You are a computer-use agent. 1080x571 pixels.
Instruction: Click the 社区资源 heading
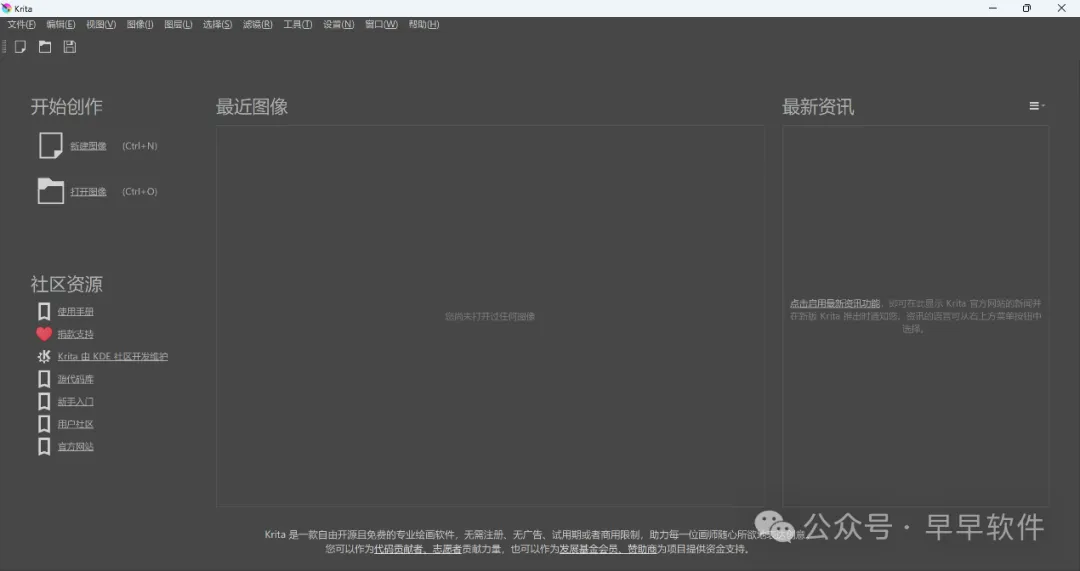[x=66, y=284]
